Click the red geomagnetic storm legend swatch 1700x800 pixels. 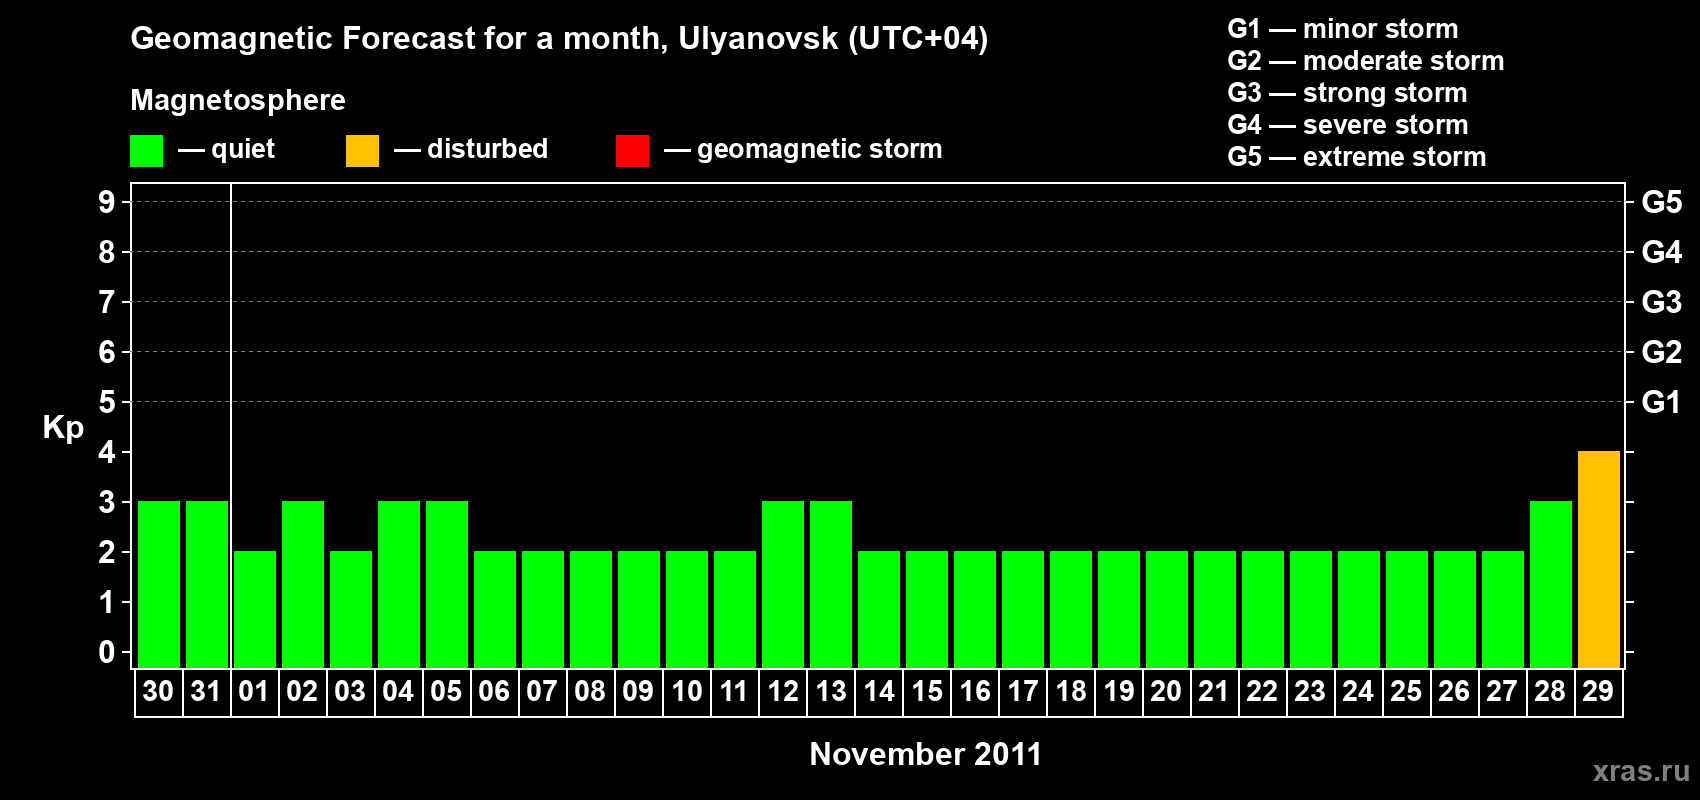pos(633,151)
